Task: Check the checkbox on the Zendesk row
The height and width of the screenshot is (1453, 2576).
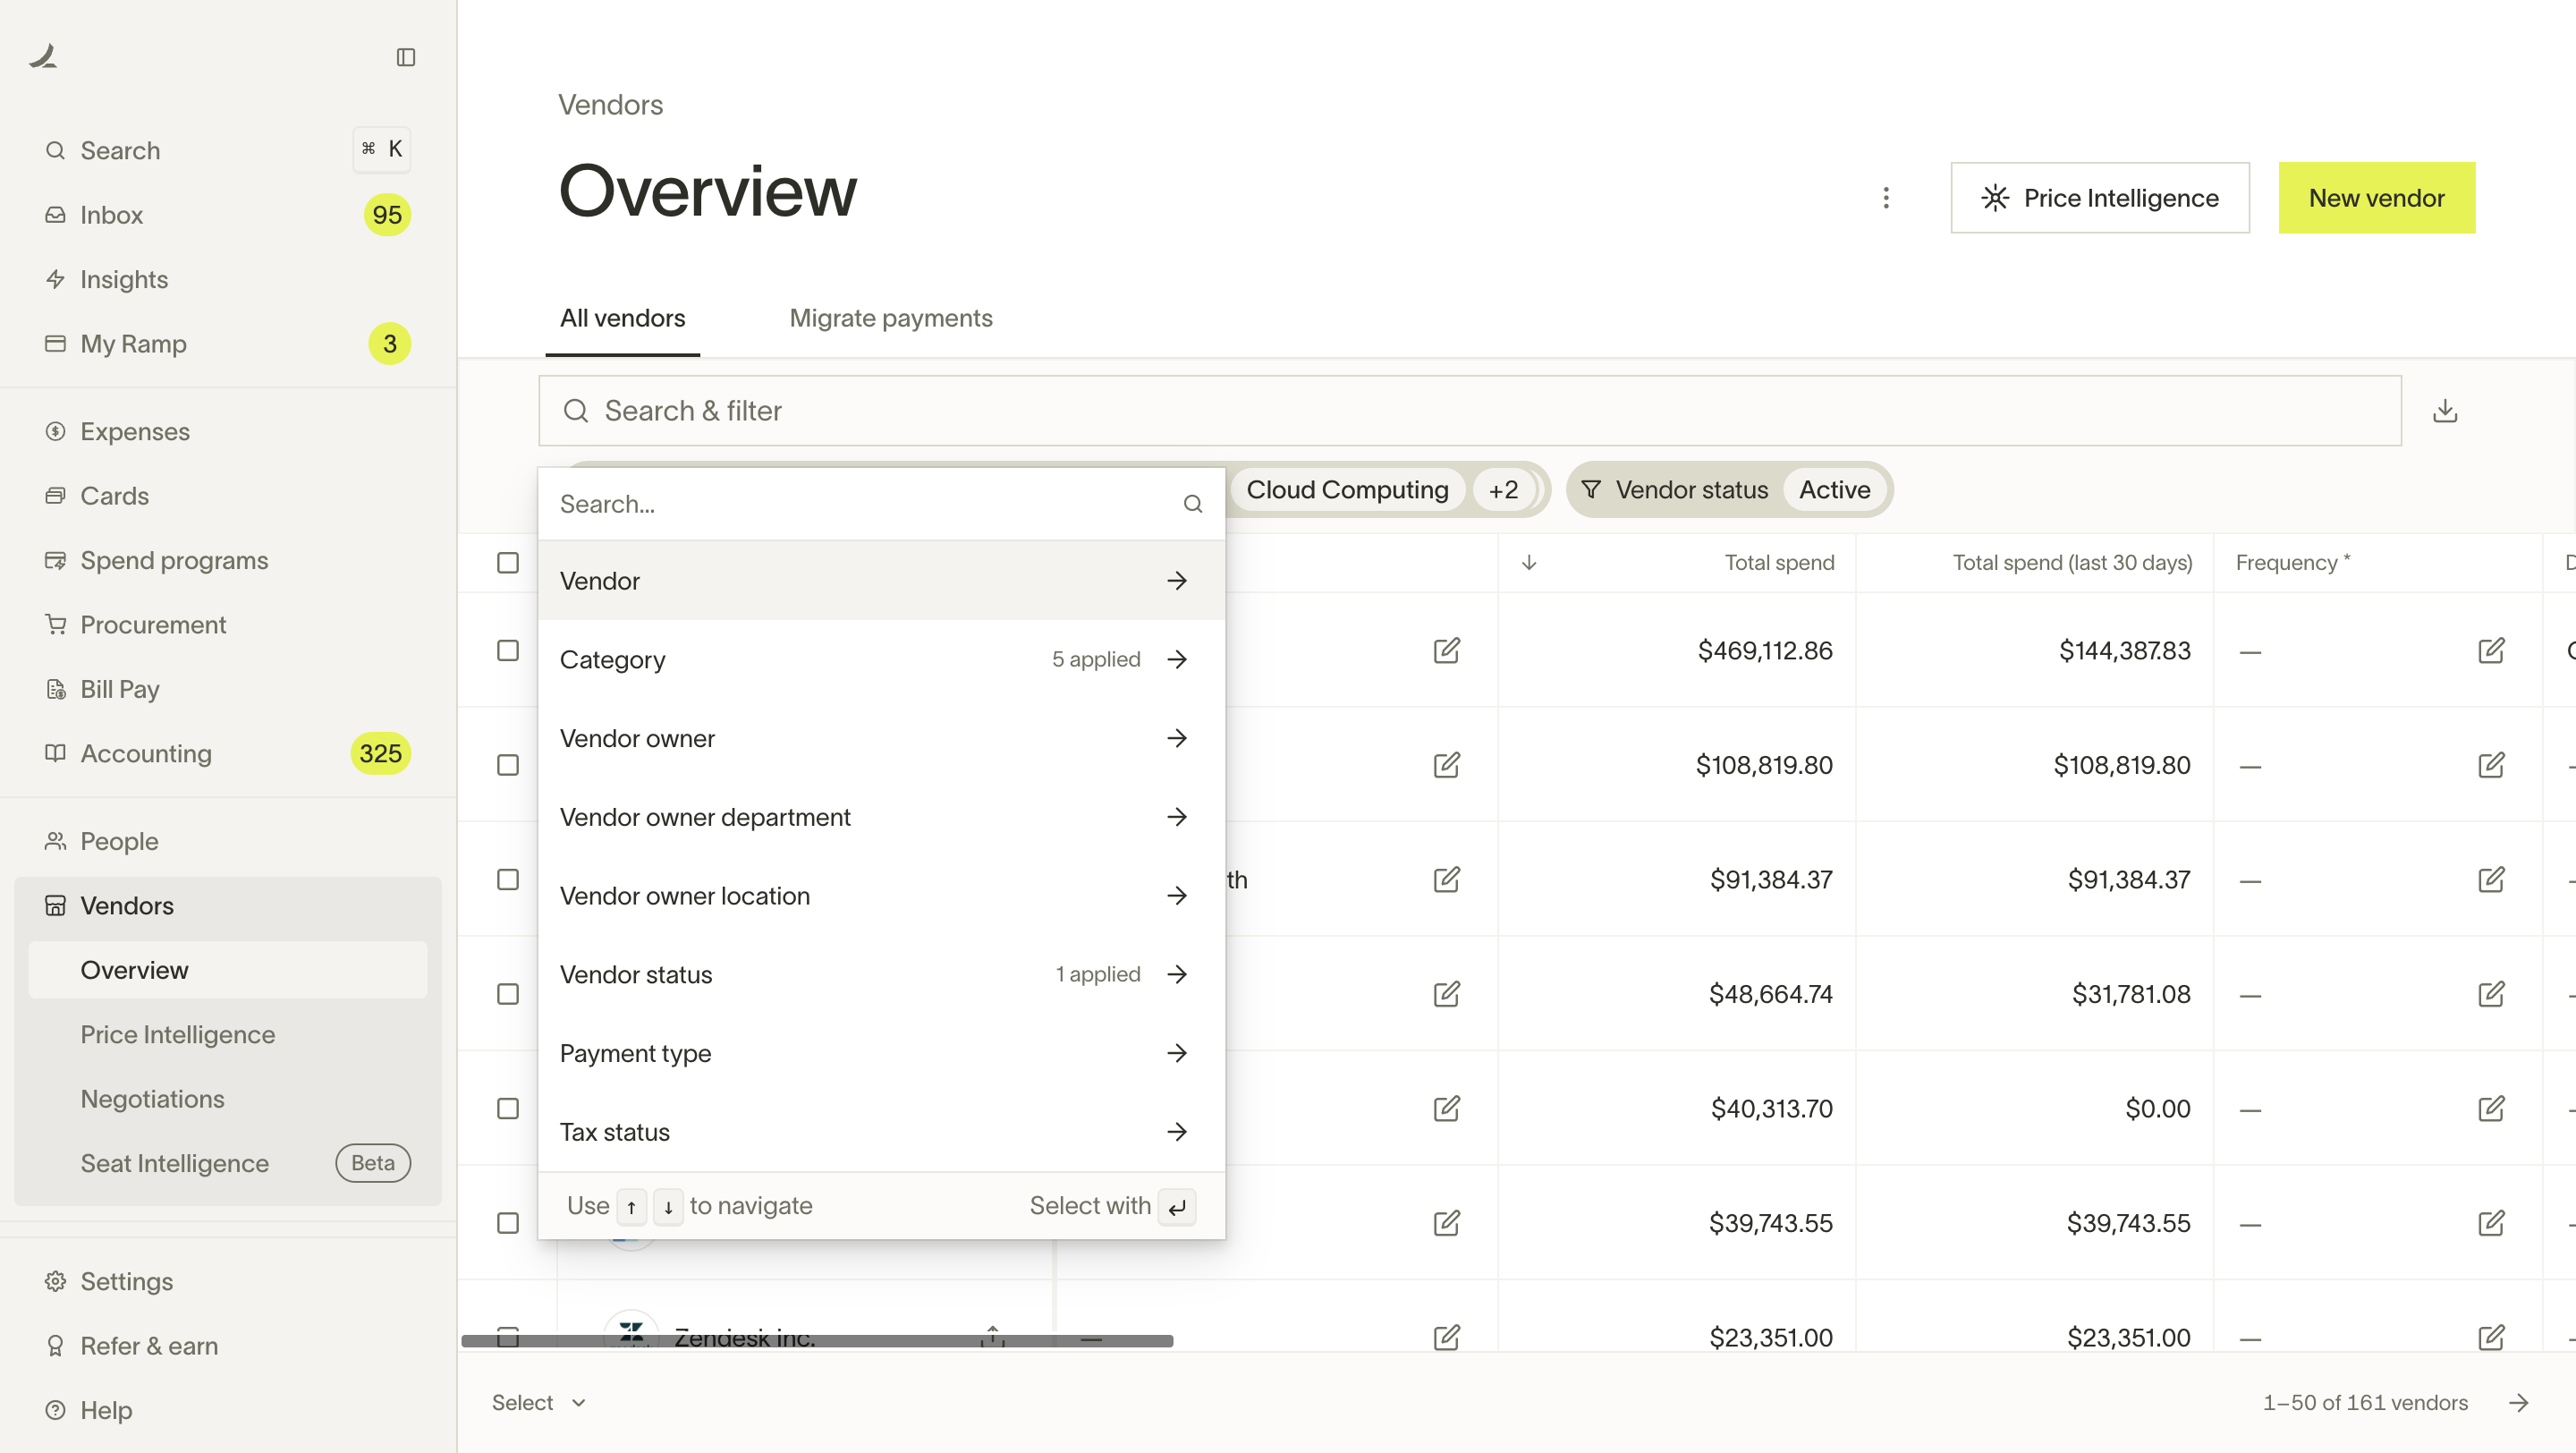Action: (x=507, y=1337)
